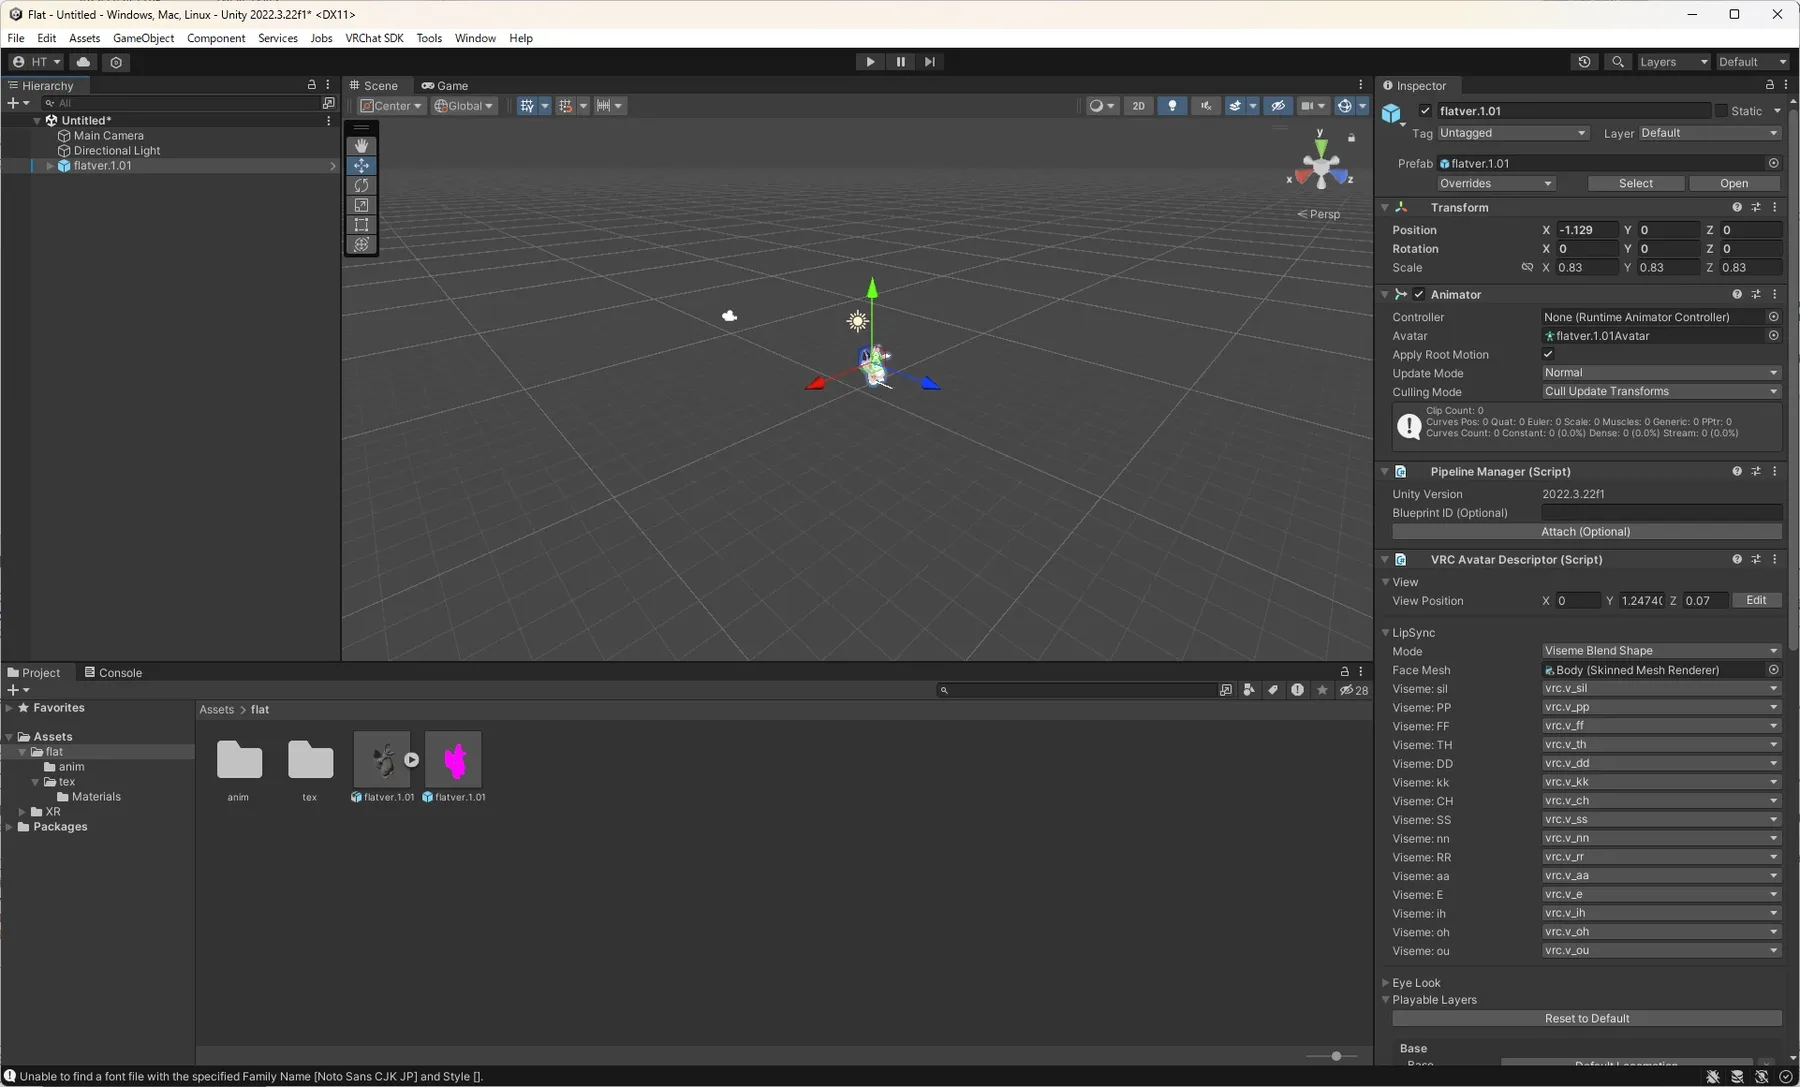Open Animator component help icon
1800x1087 pixels.
[x=1737, y=294]
